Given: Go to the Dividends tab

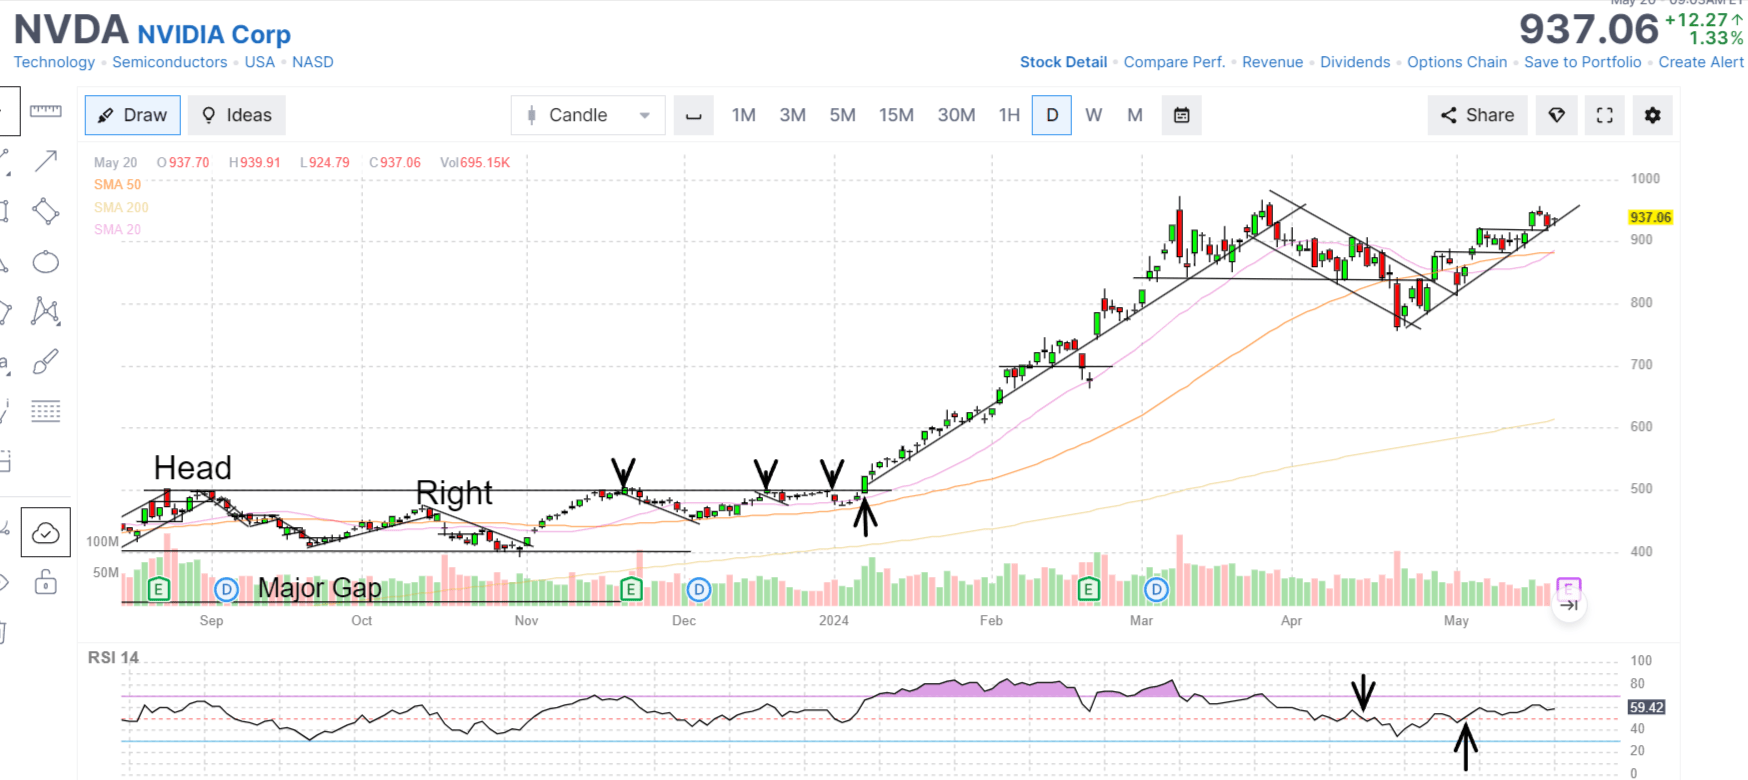Looking at the screenshot, I should [1354, 62].
